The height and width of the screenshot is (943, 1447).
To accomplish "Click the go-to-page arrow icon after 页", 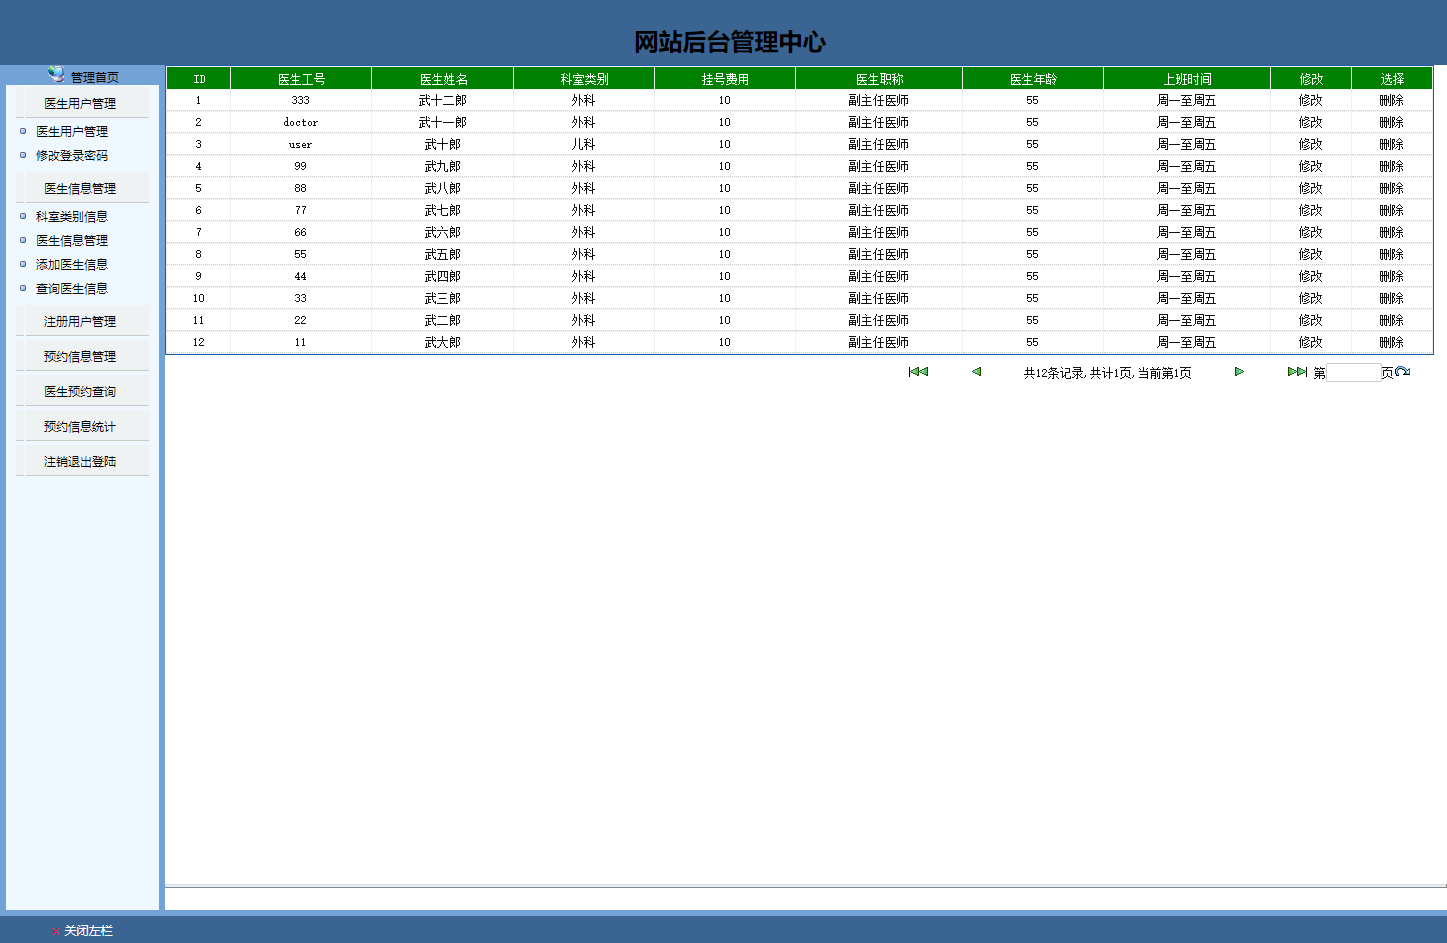I will [x=1403, y=372].
